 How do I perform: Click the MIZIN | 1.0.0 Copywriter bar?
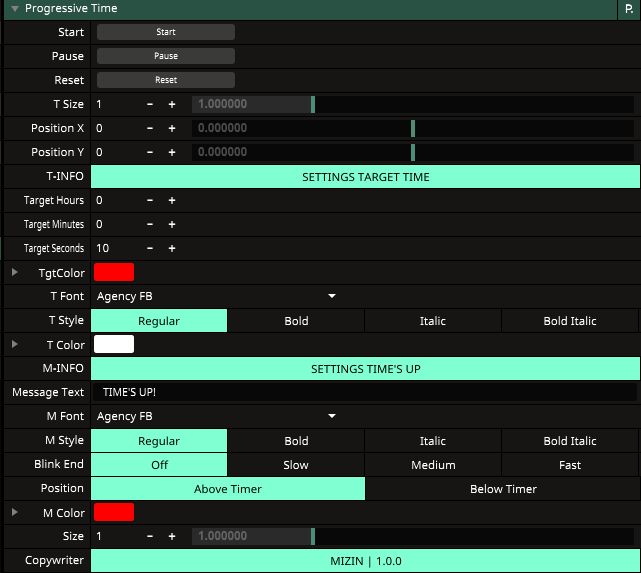[365, 561]
